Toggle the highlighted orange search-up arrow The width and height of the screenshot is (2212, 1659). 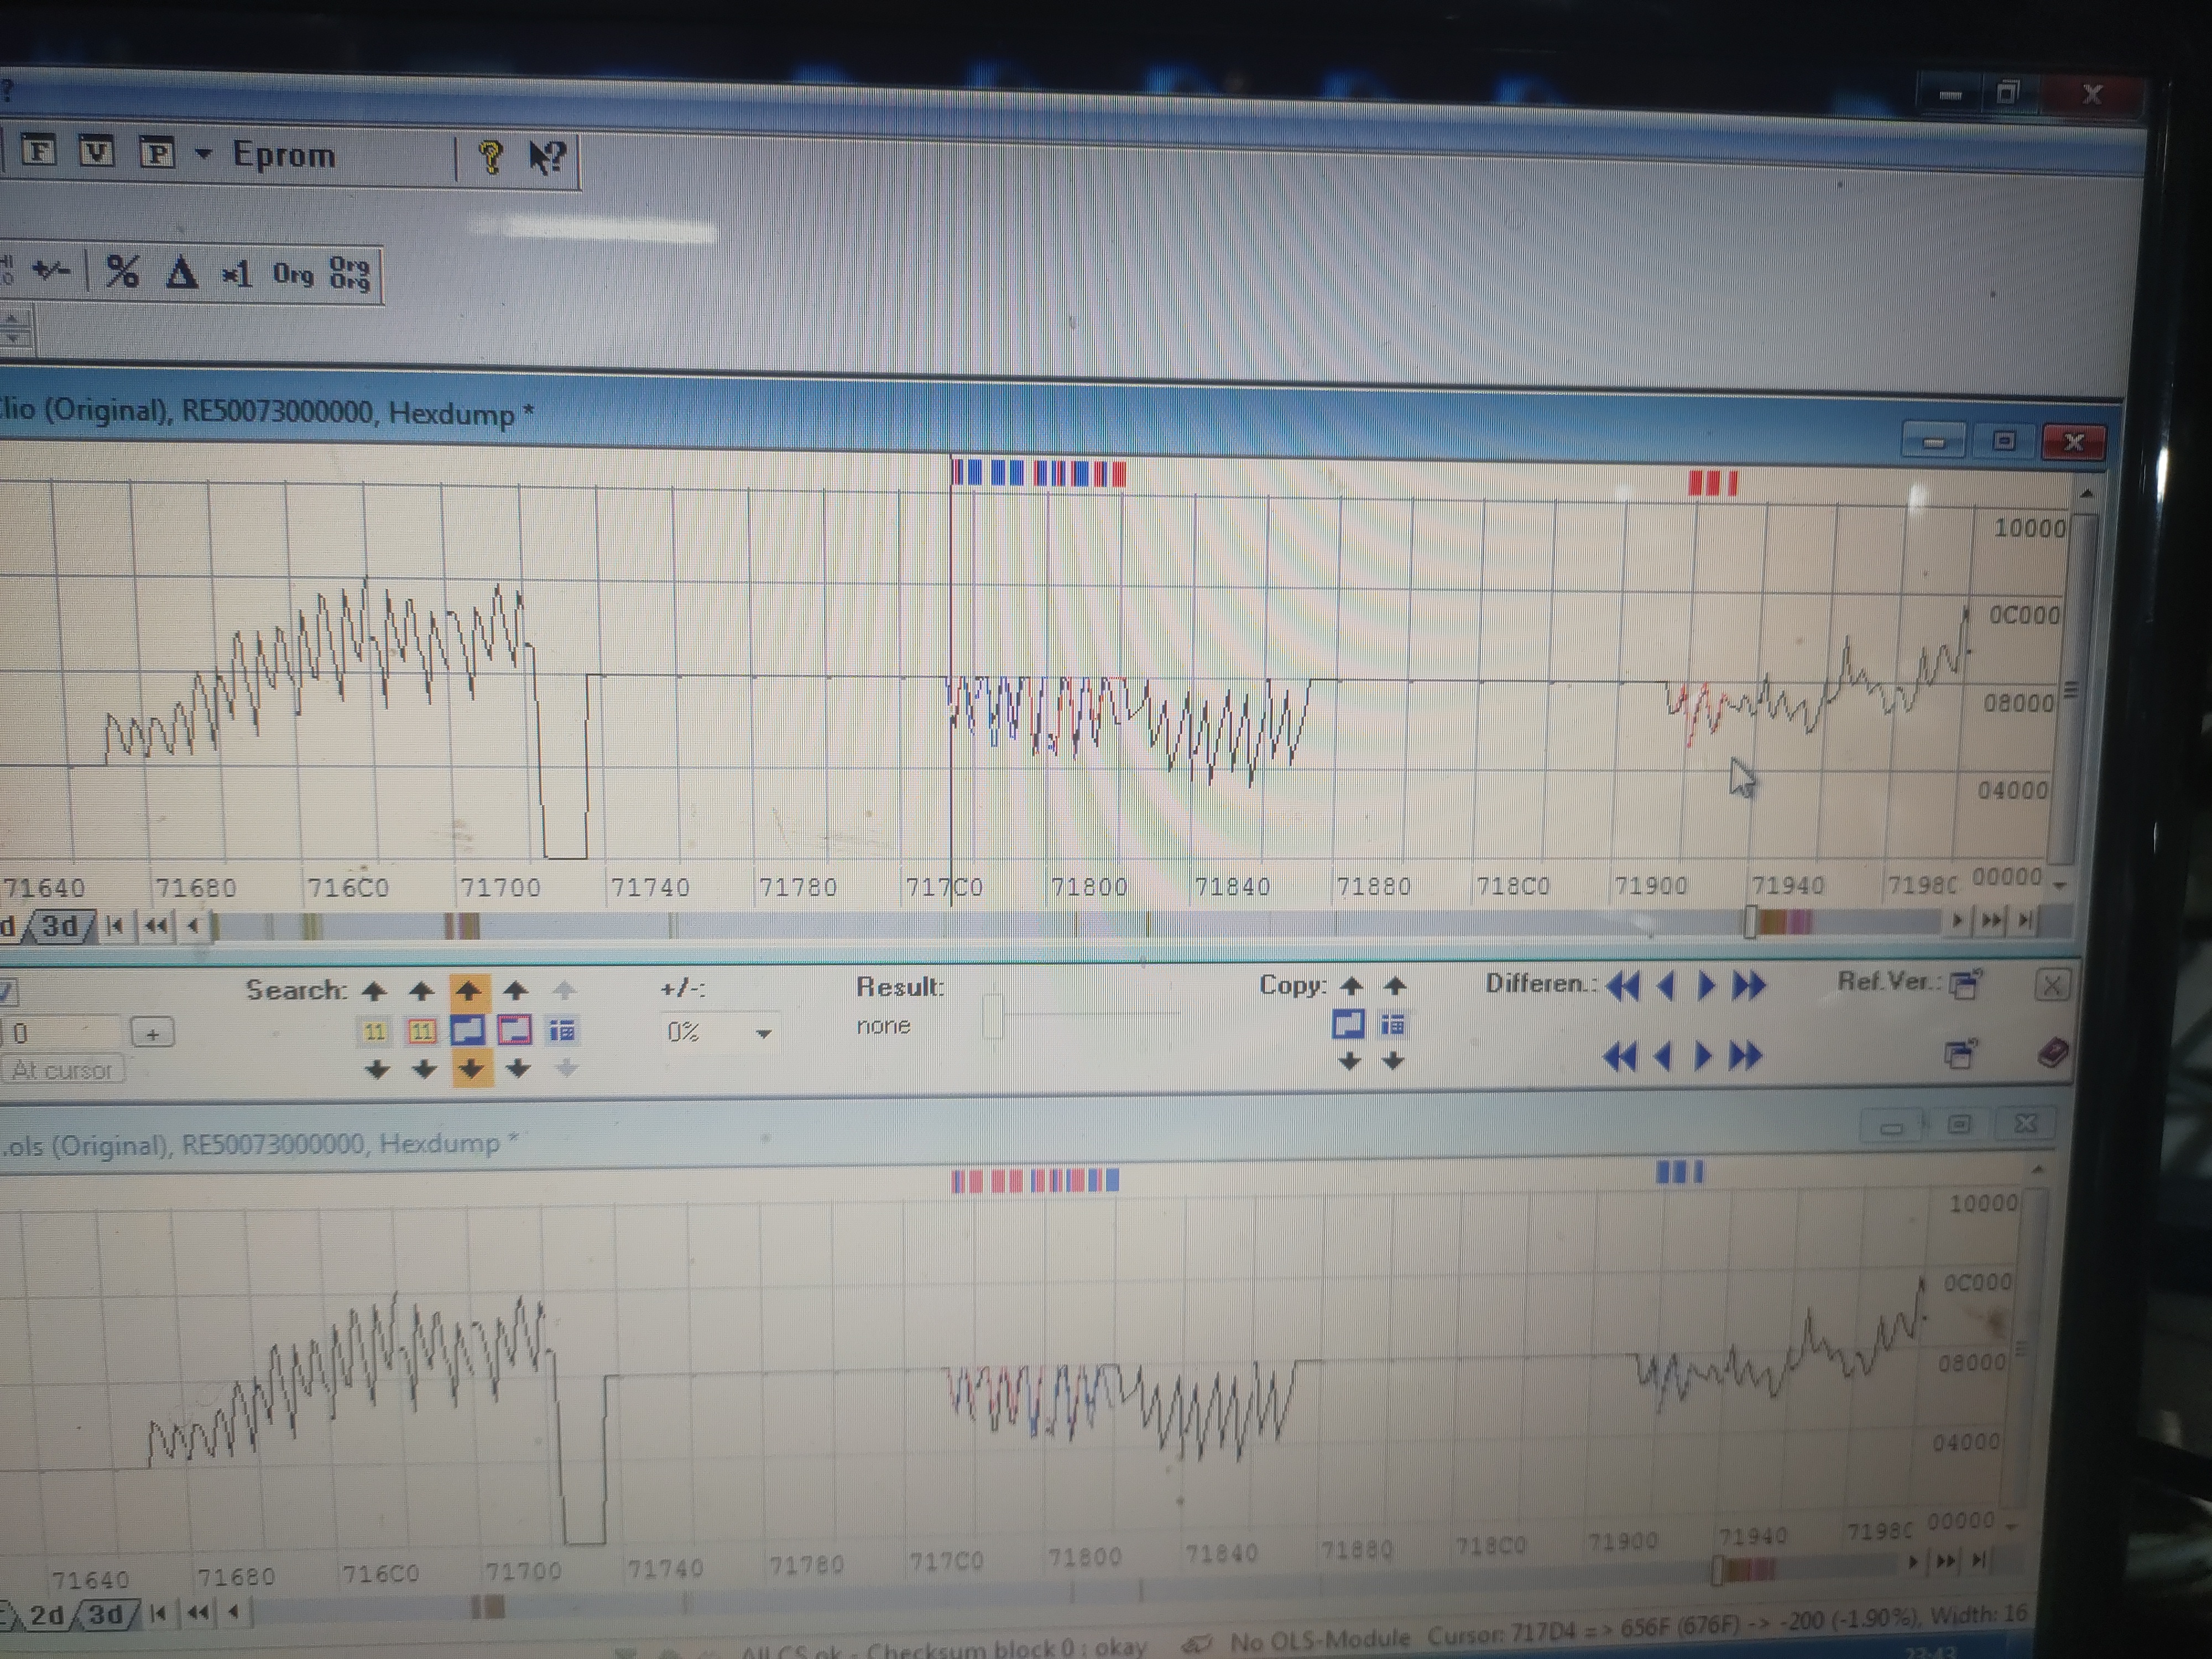pyautogui.click(x=468, y=990)
